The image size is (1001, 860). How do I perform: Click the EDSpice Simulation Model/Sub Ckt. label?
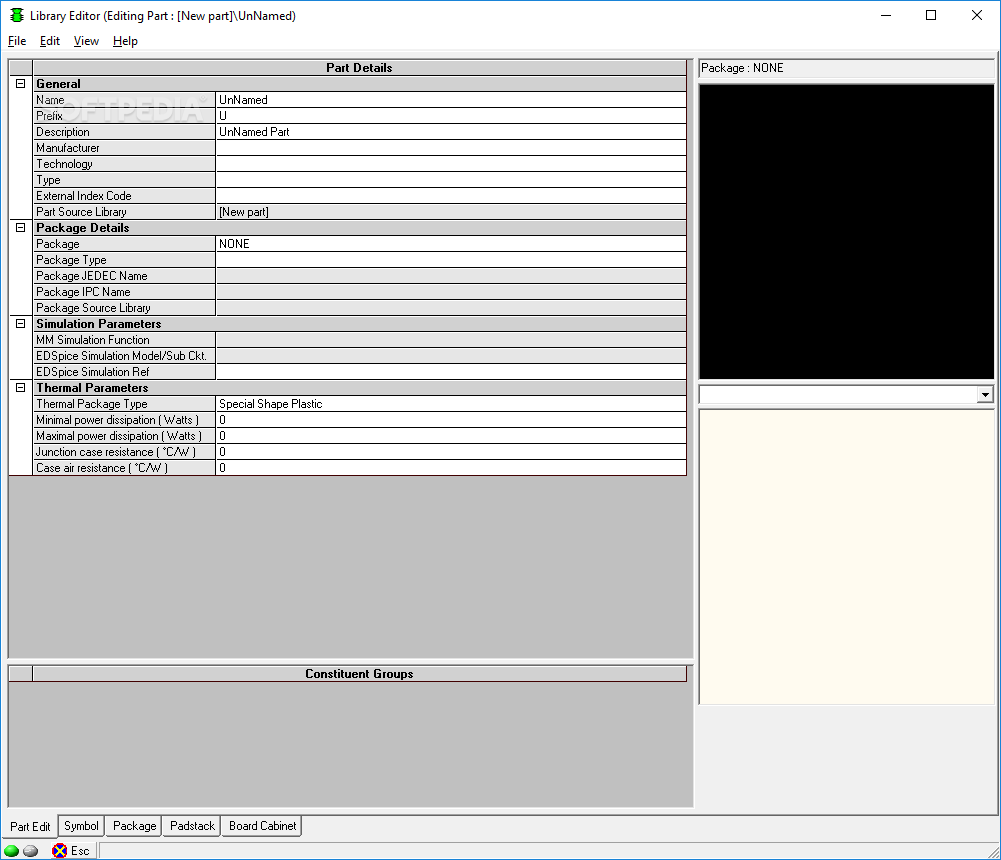click(x=121, y=356)
